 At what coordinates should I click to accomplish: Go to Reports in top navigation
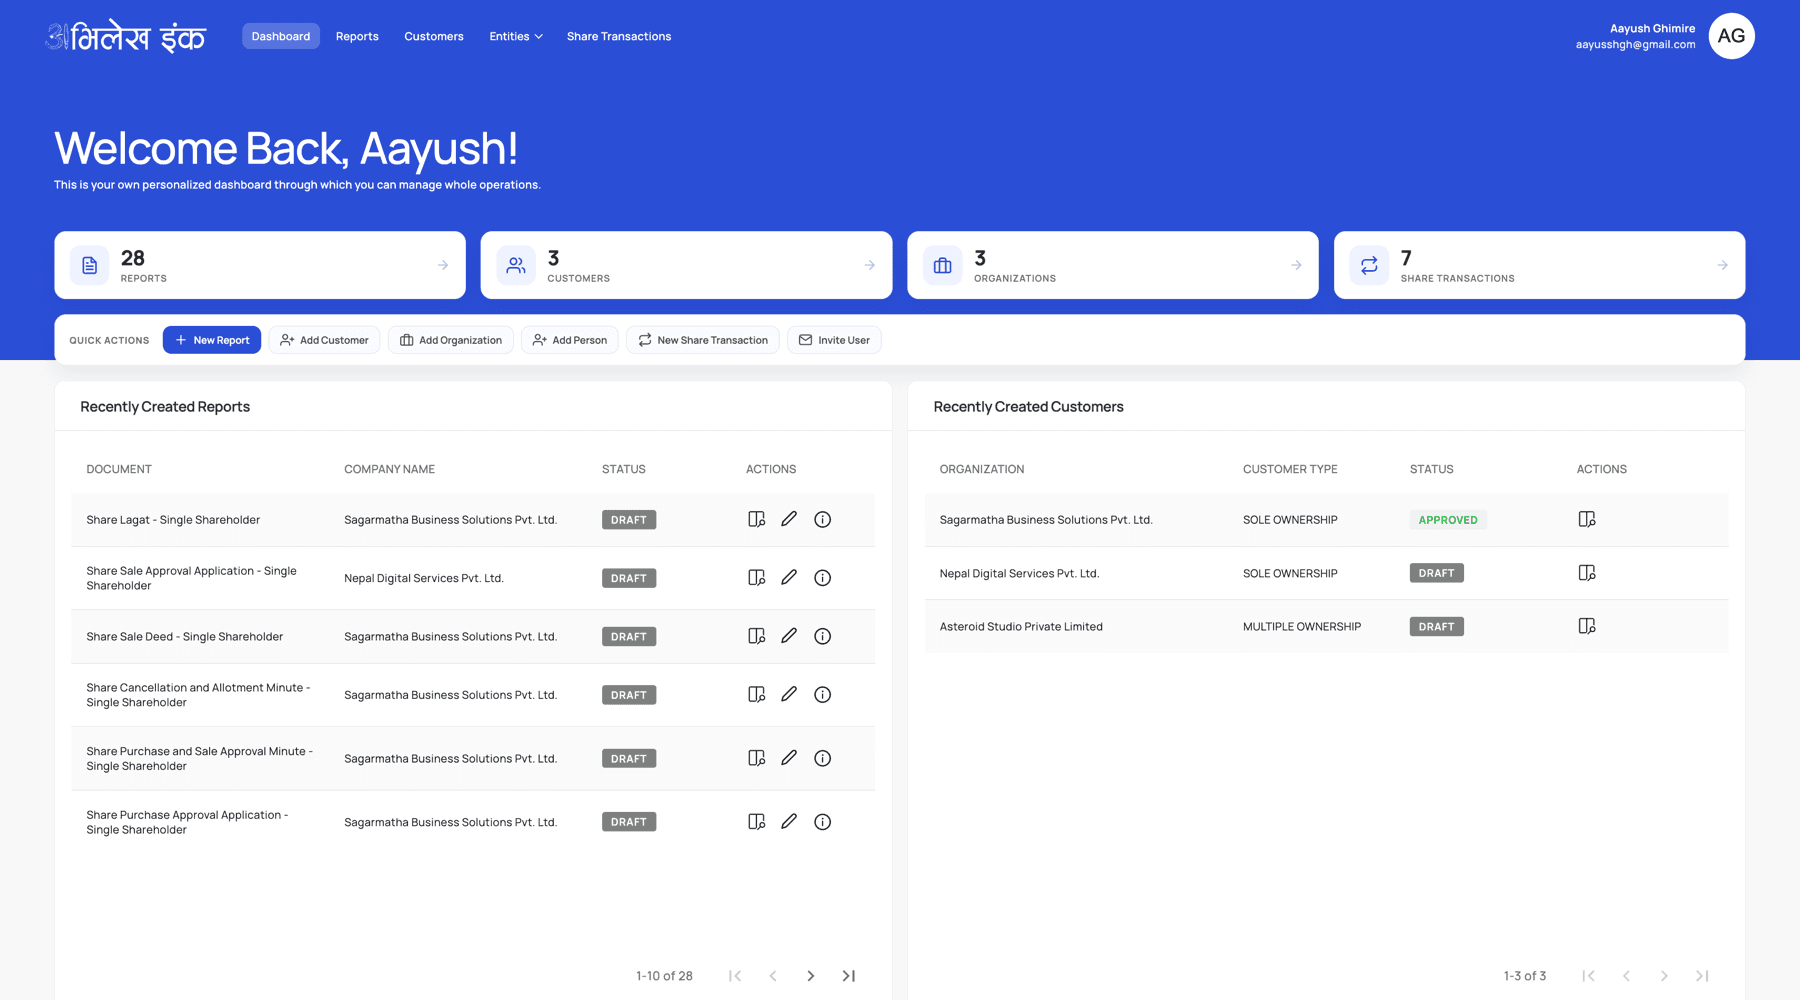357,36
